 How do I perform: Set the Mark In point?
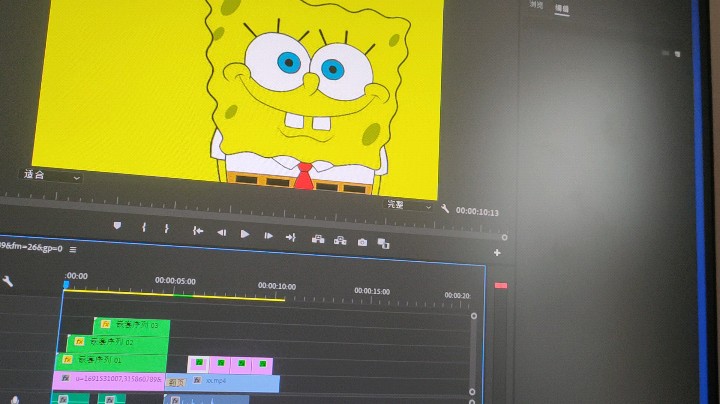(x=144, y=227)
